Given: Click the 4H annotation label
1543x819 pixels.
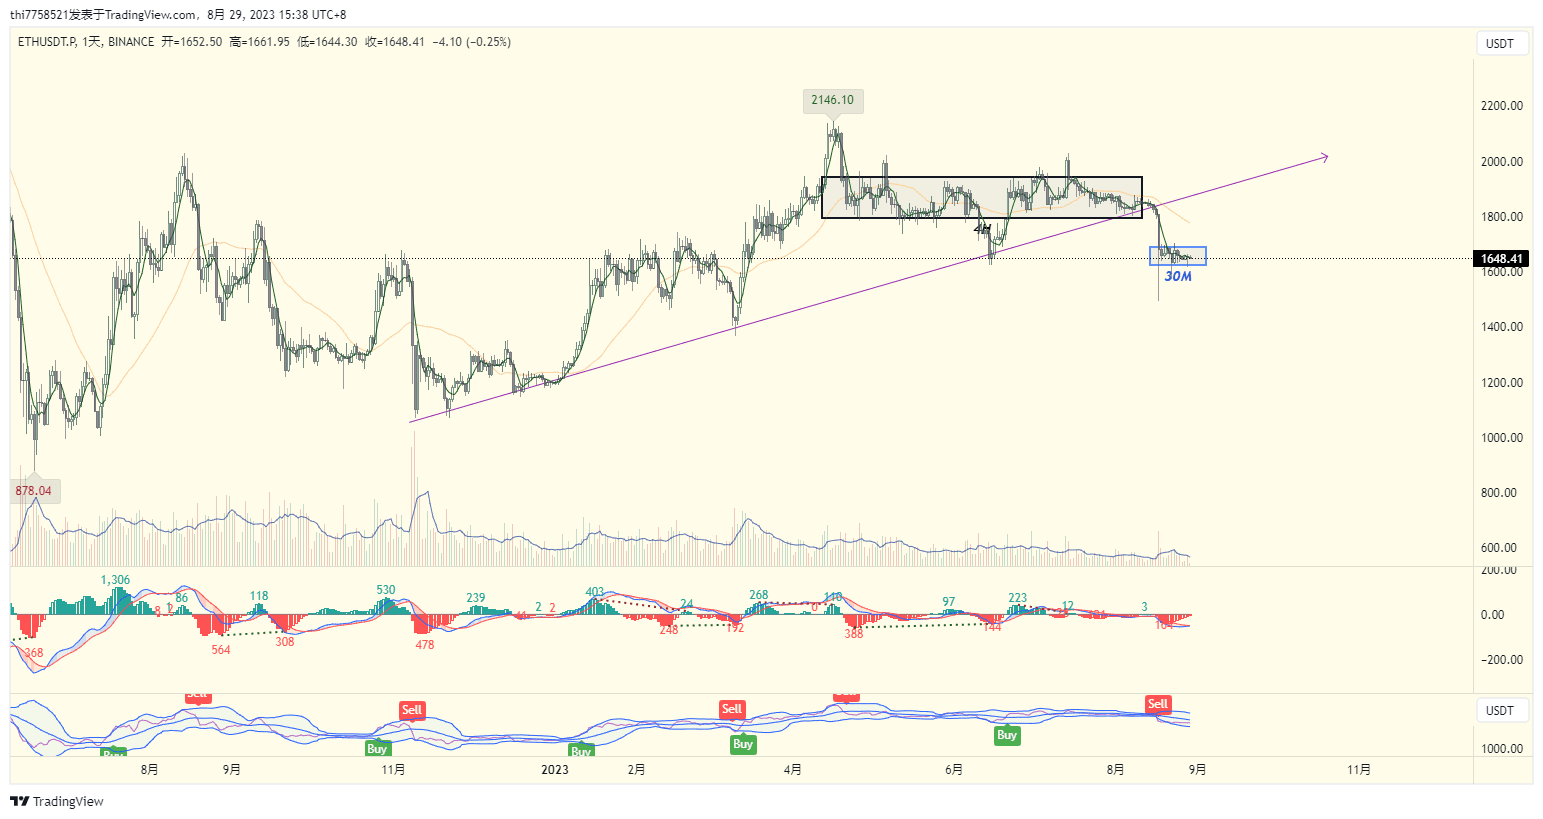Looking at the screenshot, I should pyautogui.click(x=981, y=229).
